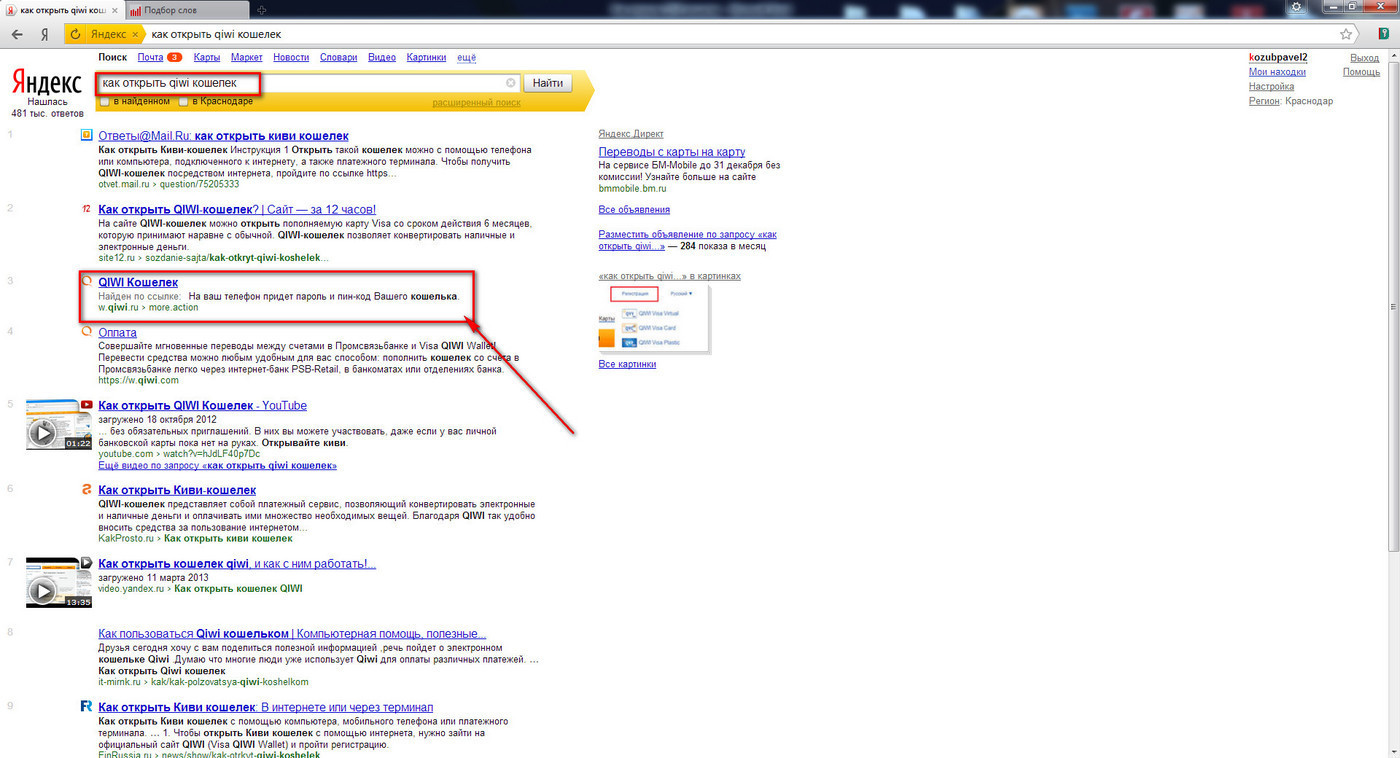Open the Видео service link

382,57
